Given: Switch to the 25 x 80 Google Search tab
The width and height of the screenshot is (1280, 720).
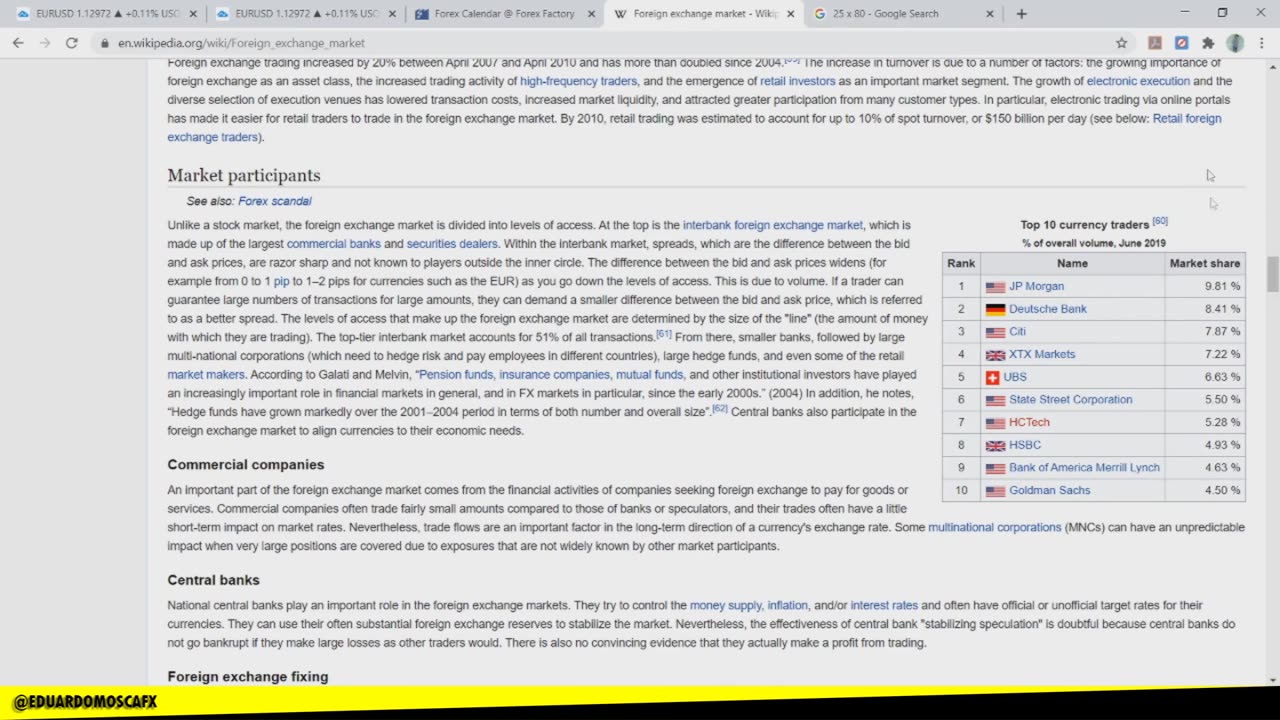Looking at the screenshot, I should 904,14.
